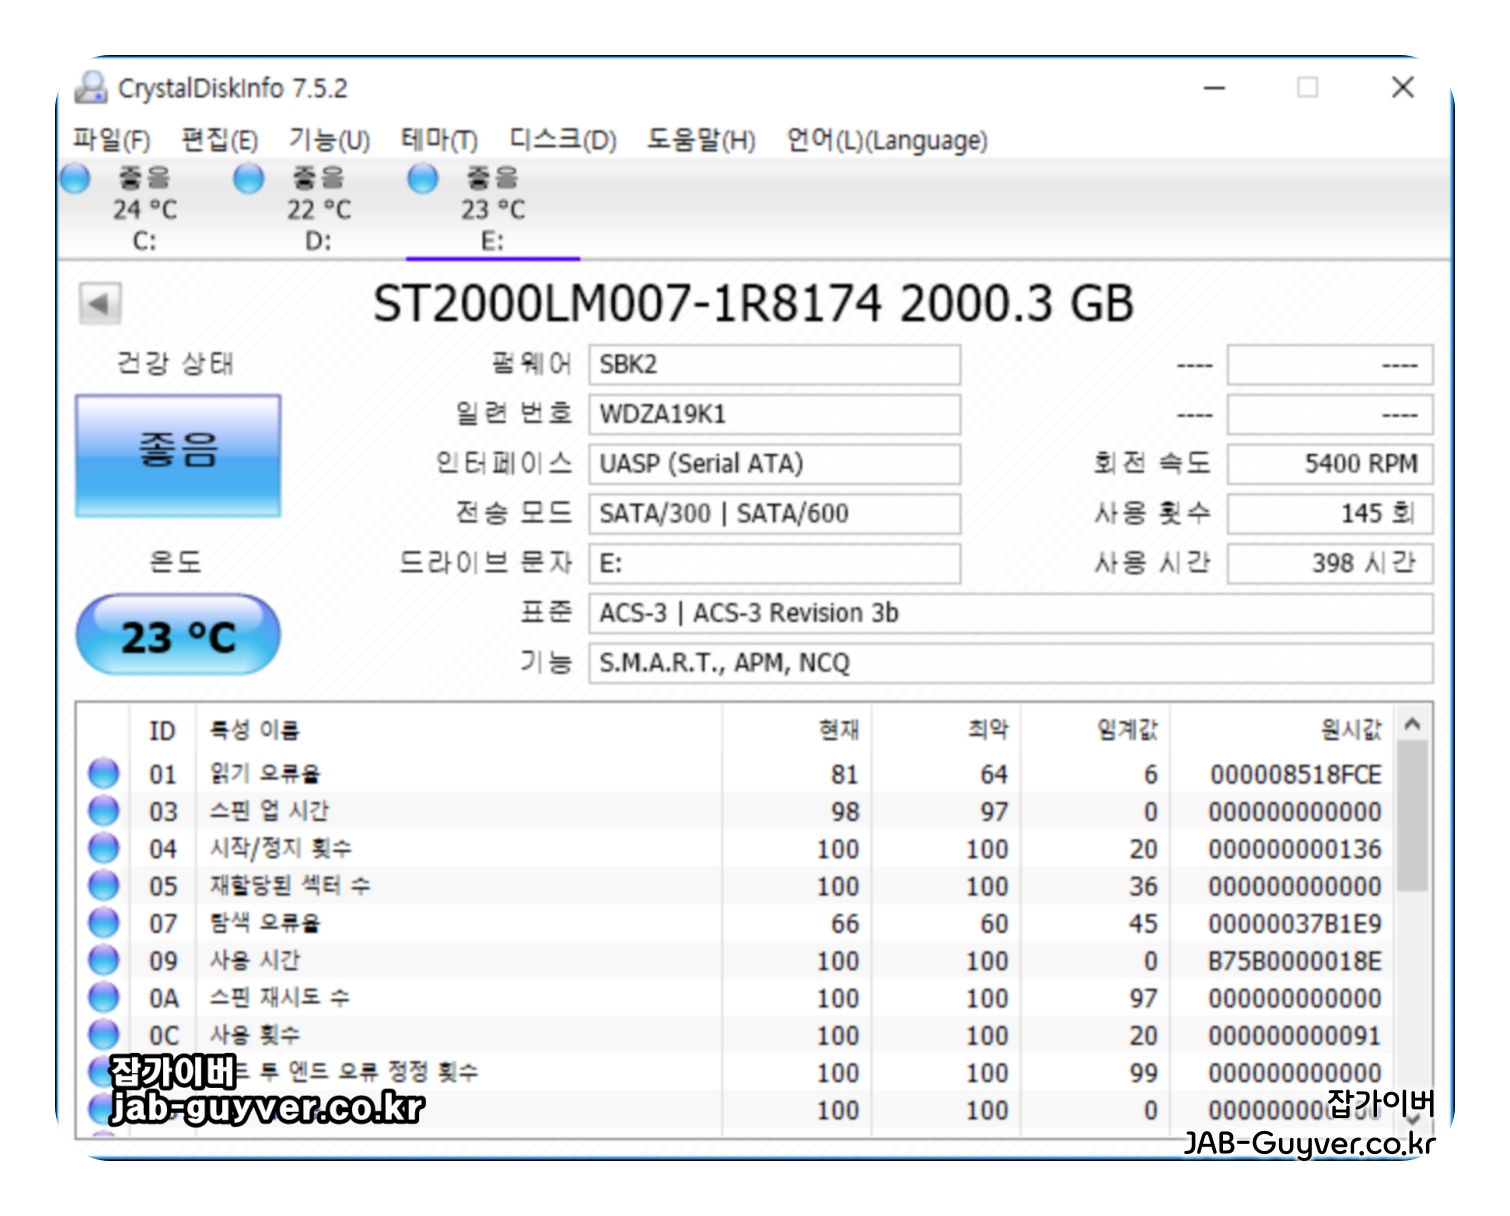
Task: Click the blue status orb for drive D:
Action: click(249, 179)
